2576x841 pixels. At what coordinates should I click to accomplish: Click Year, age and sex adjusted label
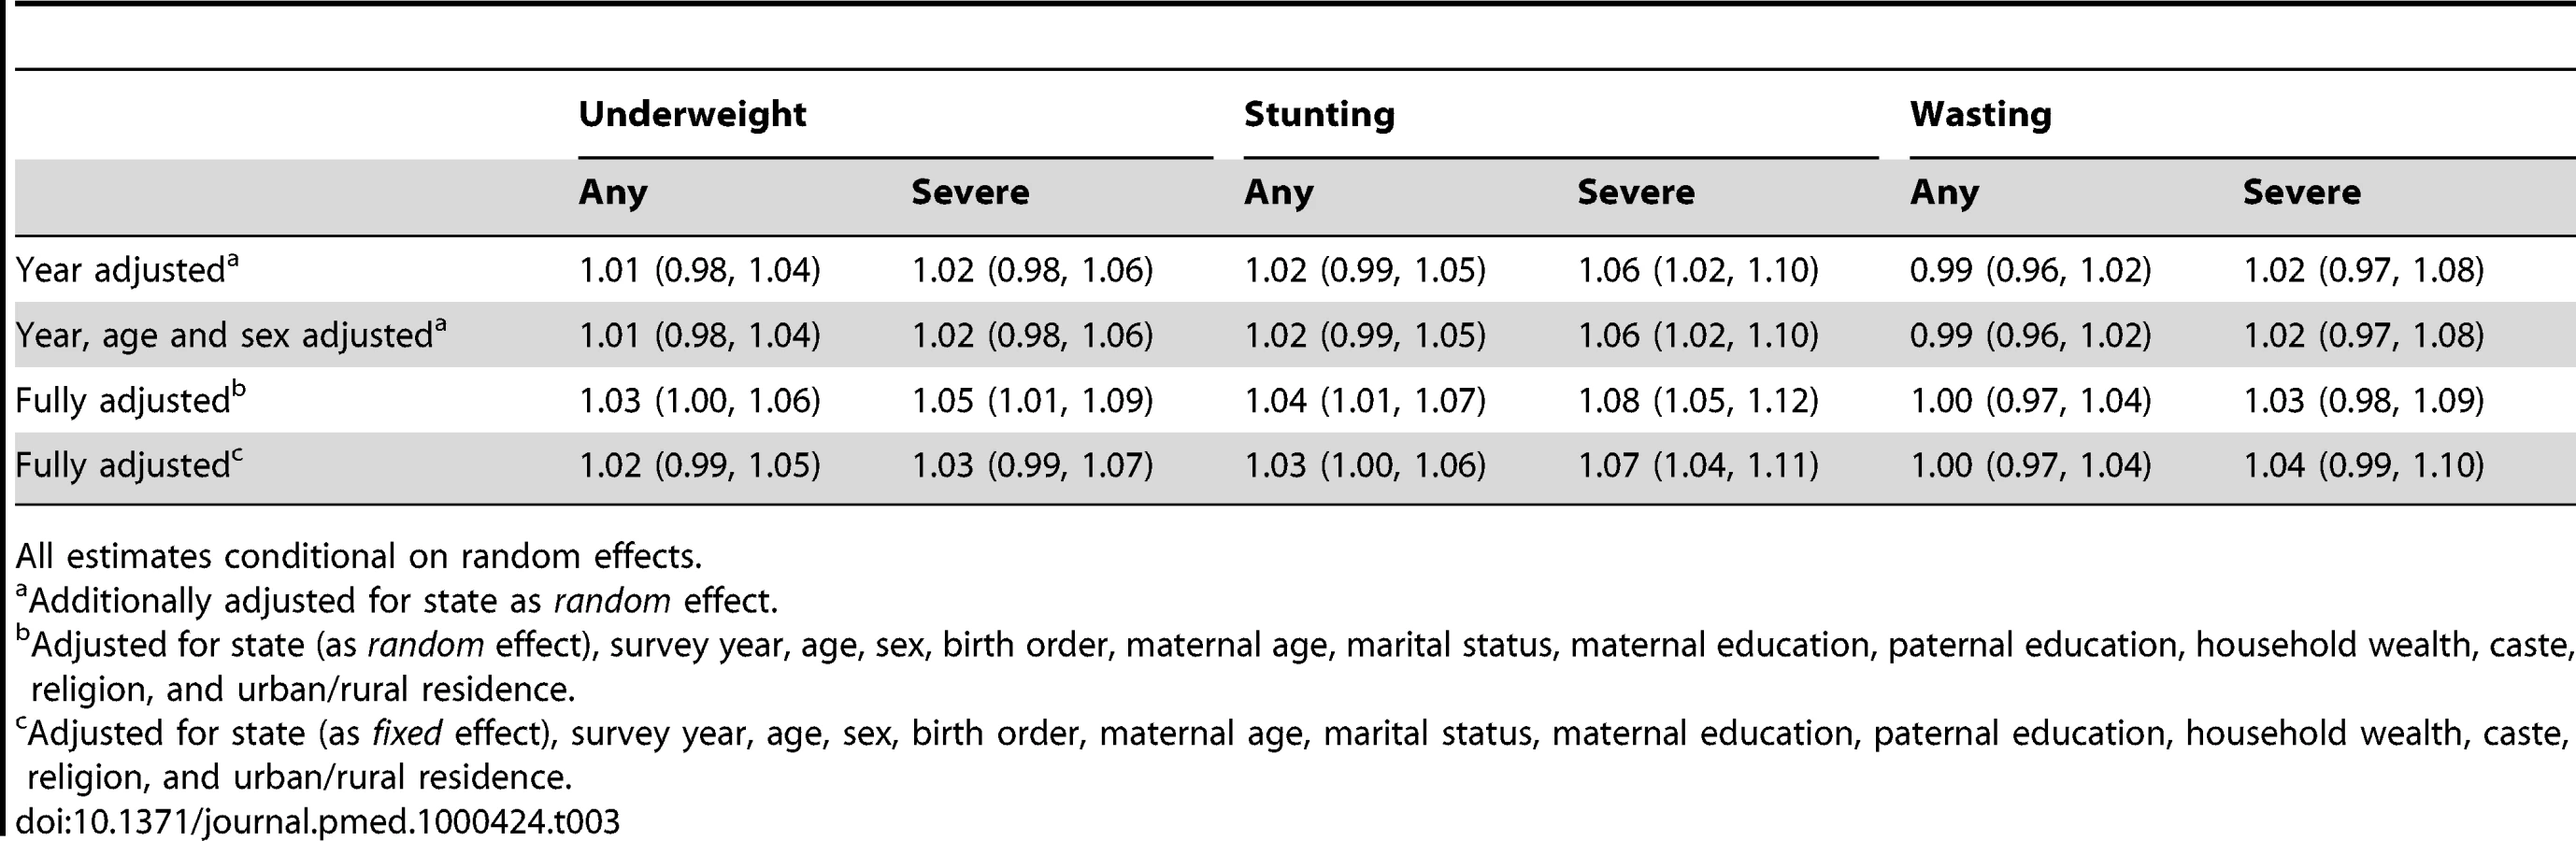point(231,334)
